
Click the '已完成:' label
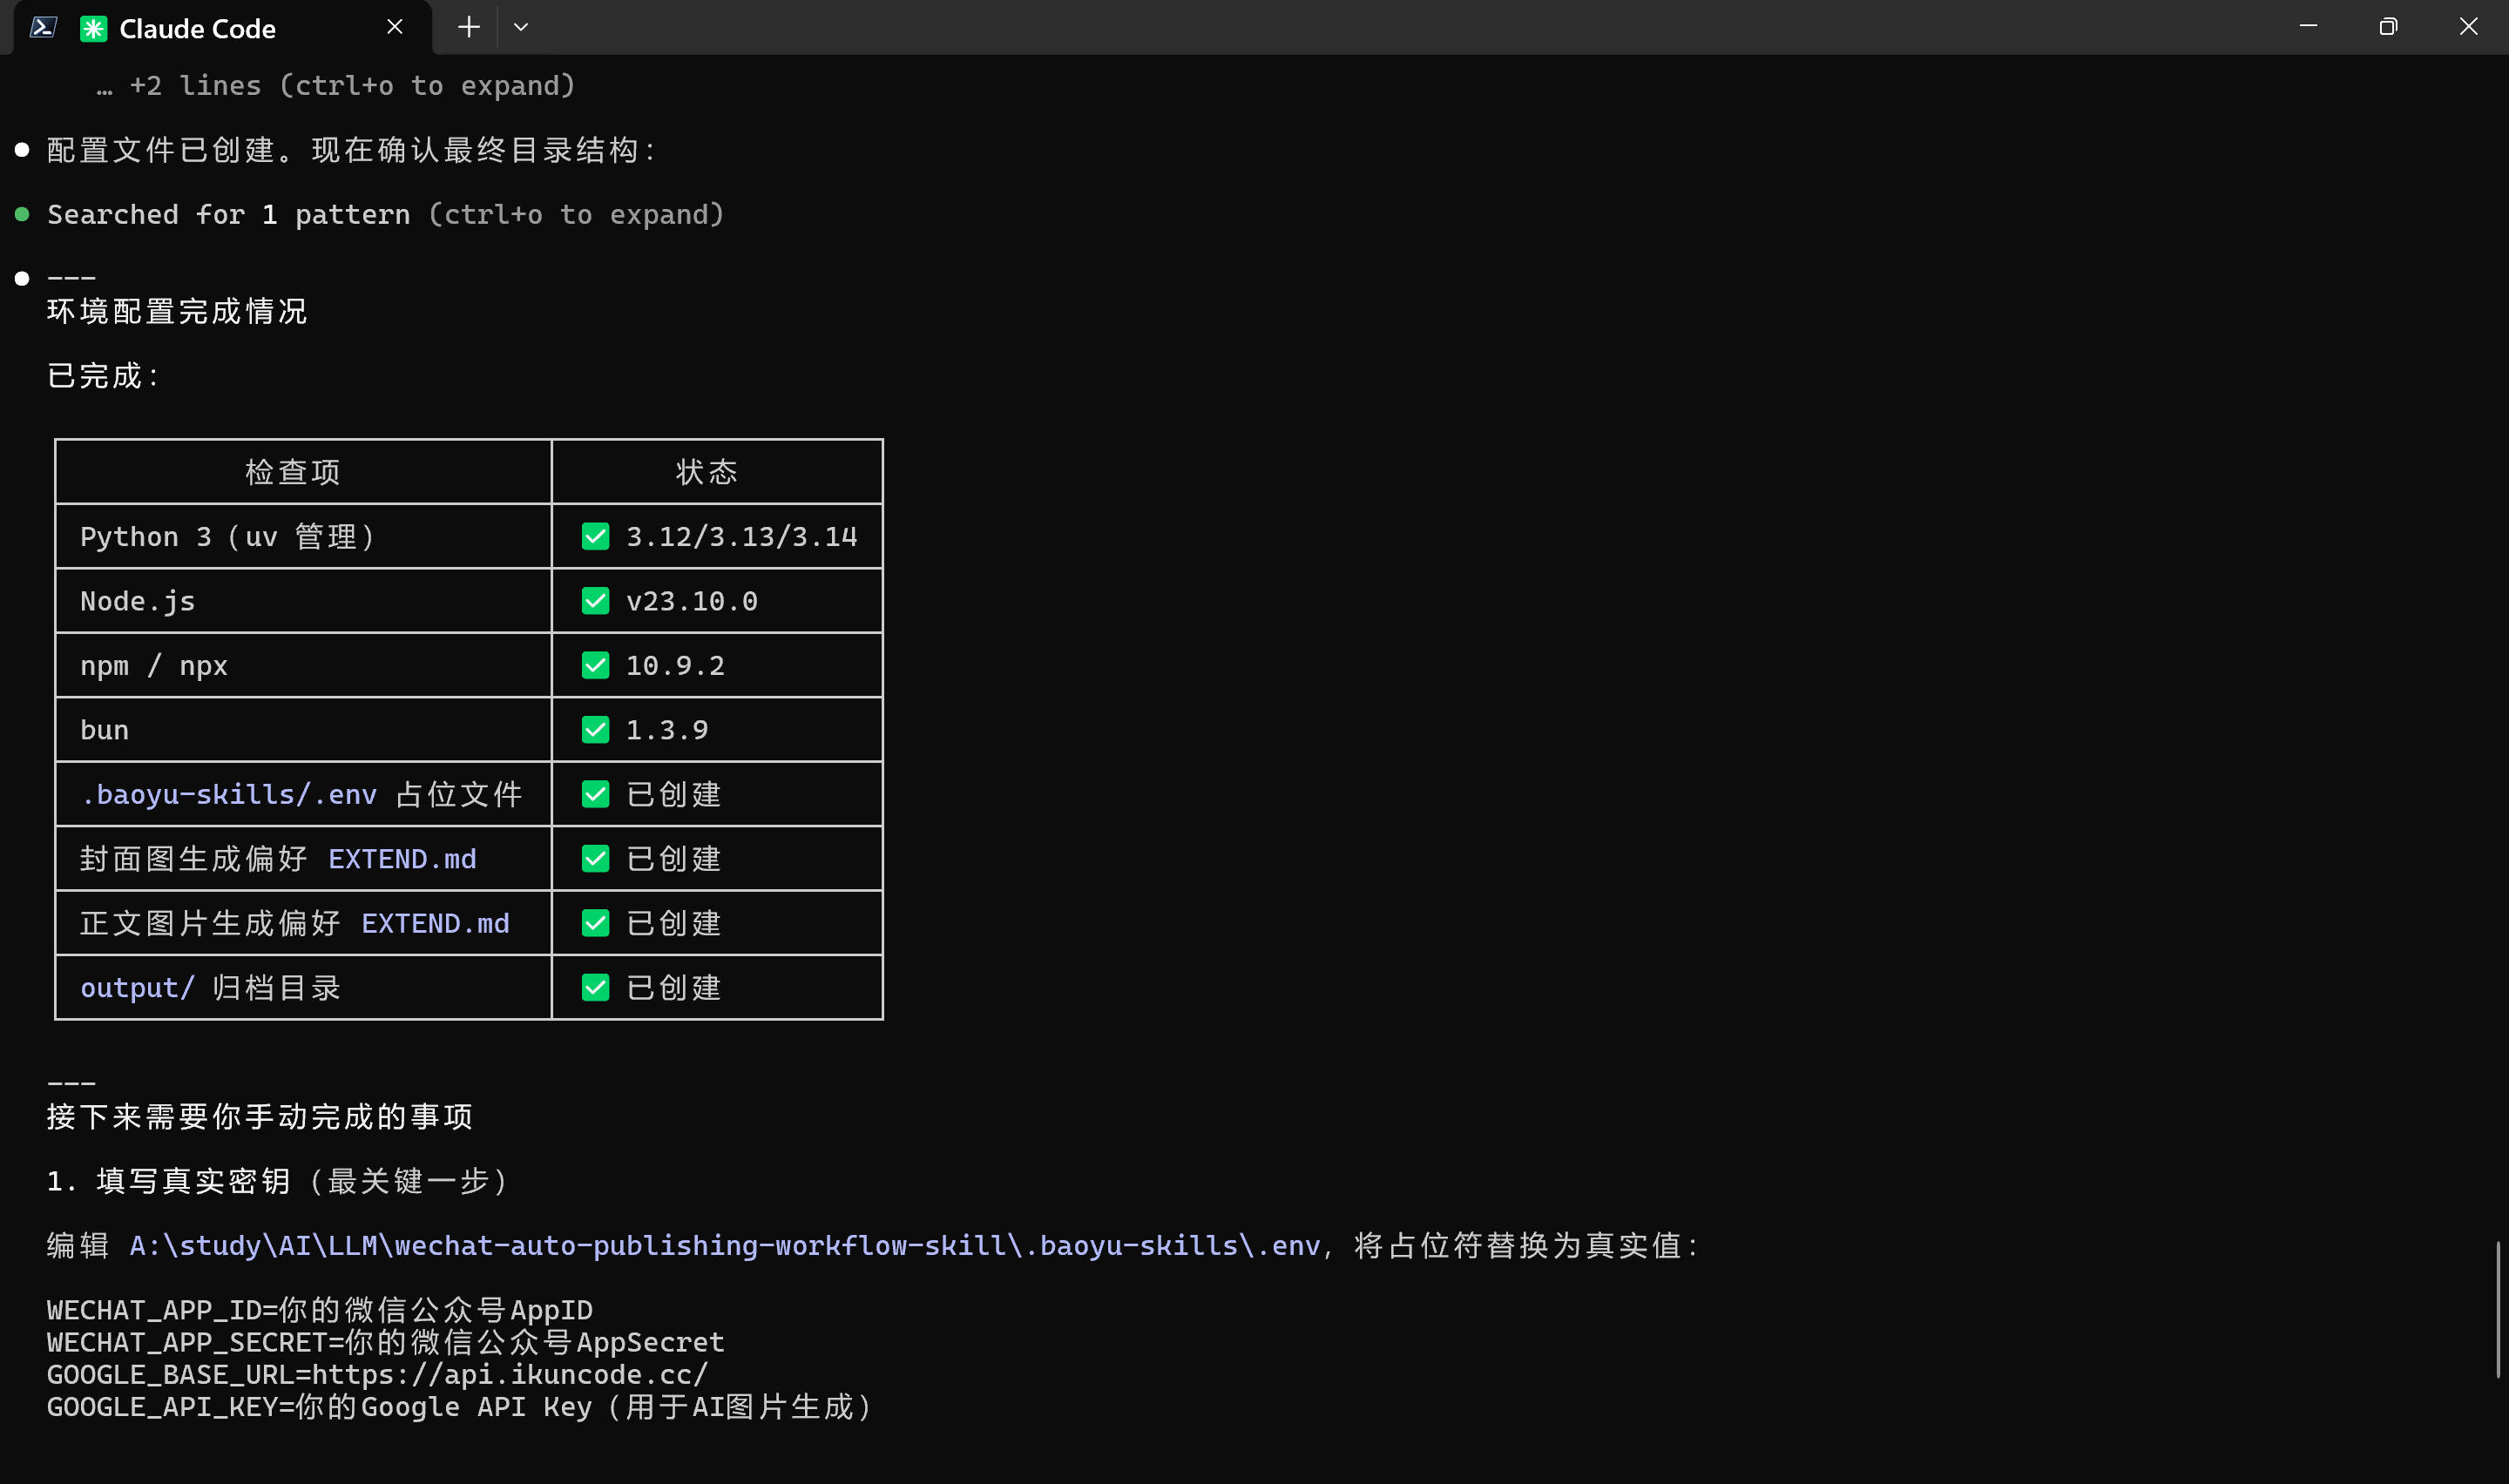(x=103, y=376)
